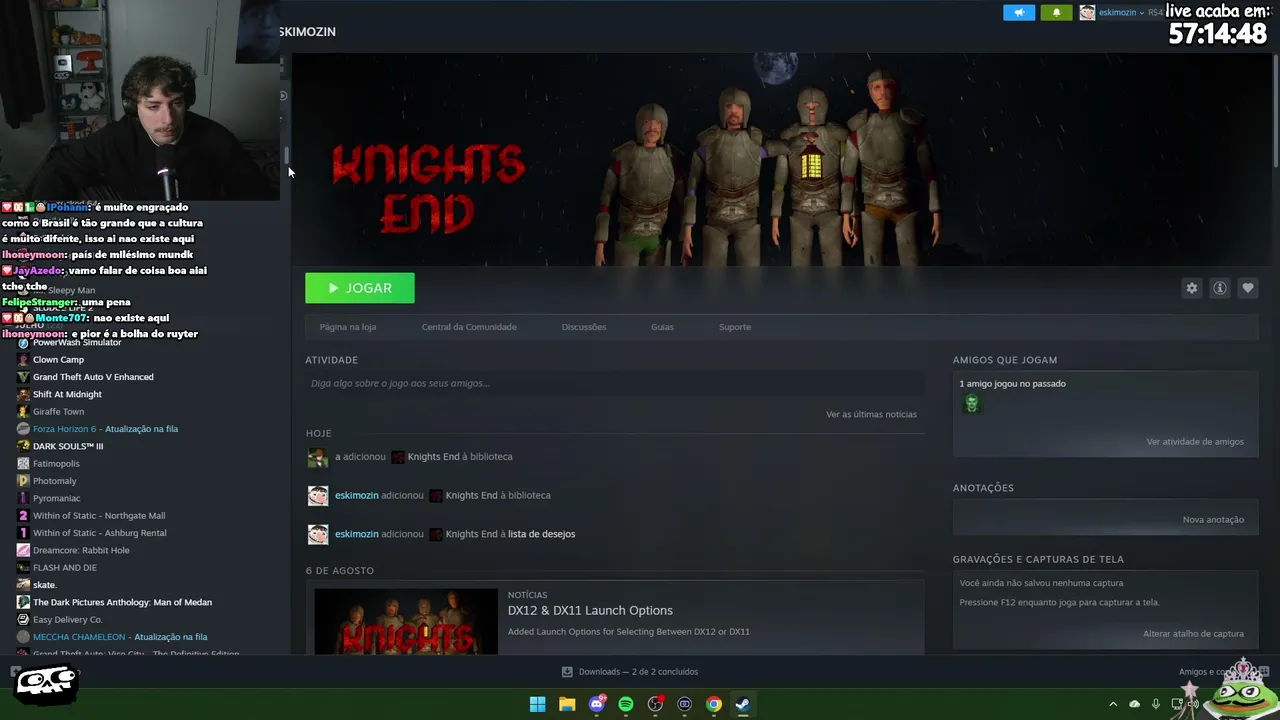Select Fatimopolis in the game list
The width and height of the screenshot is (1280, 720).
[x=56, y=464]
